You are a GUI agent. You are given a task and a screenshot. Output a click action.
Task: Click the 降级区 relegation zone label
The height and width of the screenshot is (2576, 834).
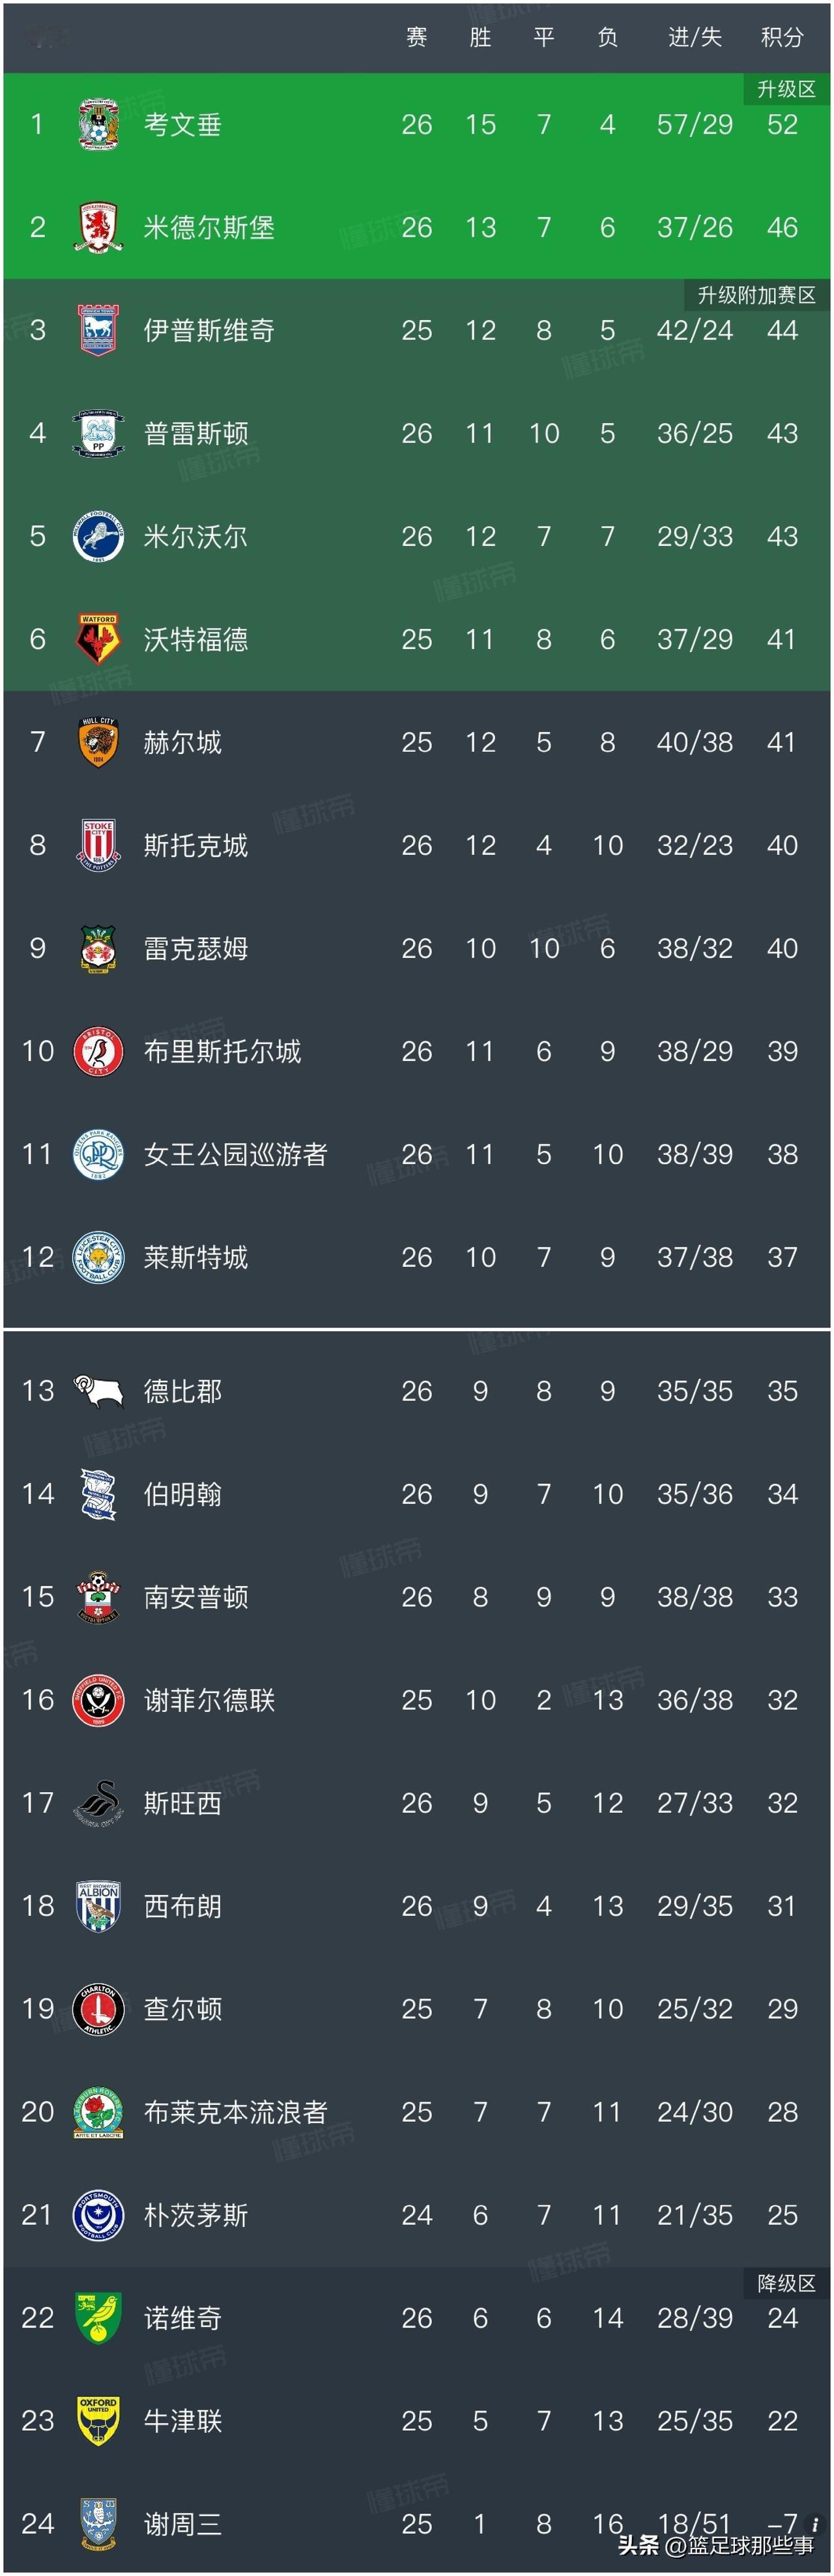coord(786,2283)
